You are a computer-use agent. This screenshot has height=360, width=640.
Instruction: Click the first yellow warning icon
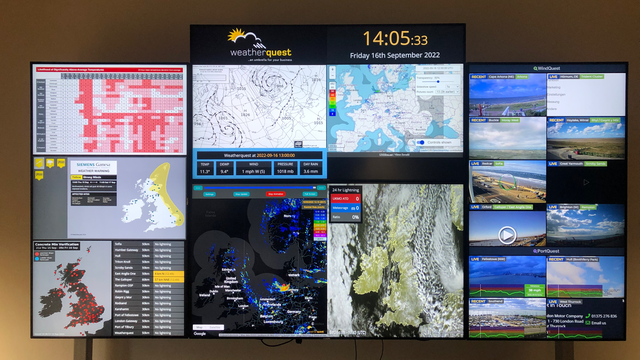pos(39,163)
